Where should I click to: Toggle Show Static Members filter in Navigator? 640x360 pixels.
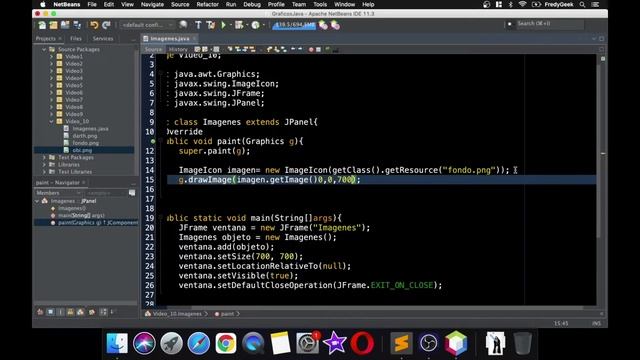point(60,312)
